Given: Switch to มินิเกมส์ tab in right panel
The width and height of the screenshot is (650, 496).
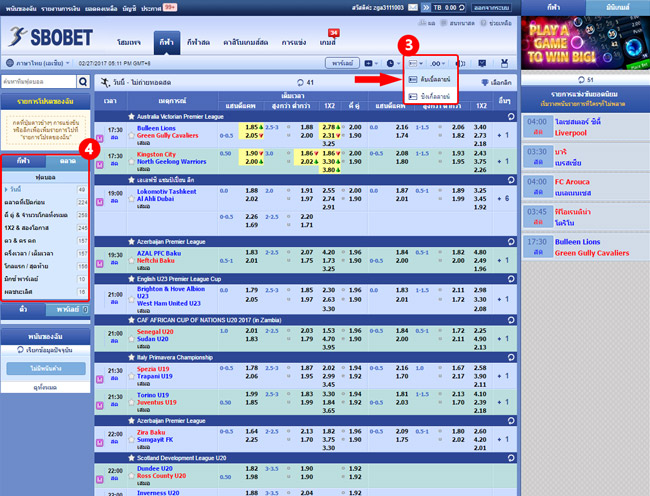Looking at the screenshot, I should pos(617,7).
